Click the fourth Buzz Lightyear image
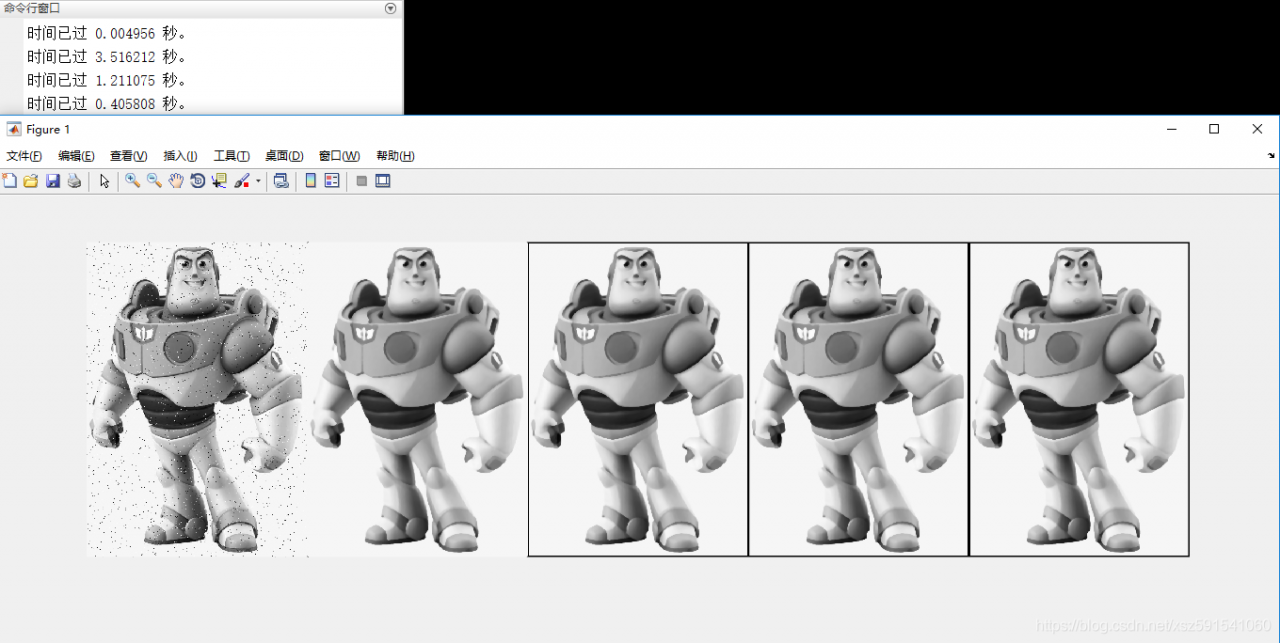The height and width of the screenshot is (643, 1280). [859, 399]
